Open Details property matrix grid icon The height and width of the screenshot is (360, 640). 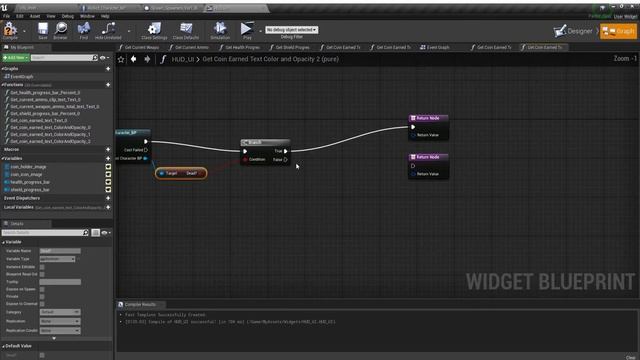pos(95,233)
